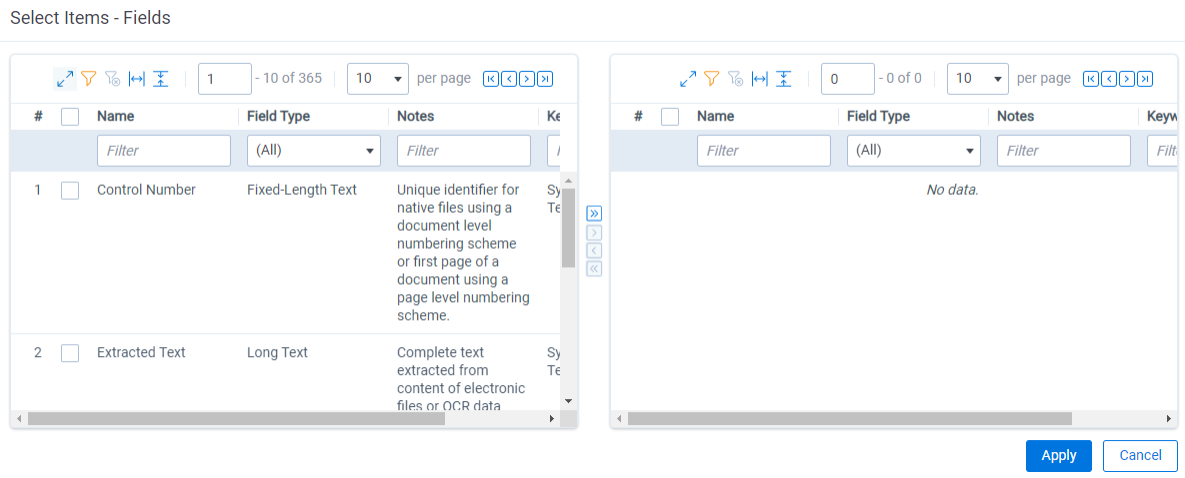
Task: Move selected item right with single arrow
Action: (594, 232)
